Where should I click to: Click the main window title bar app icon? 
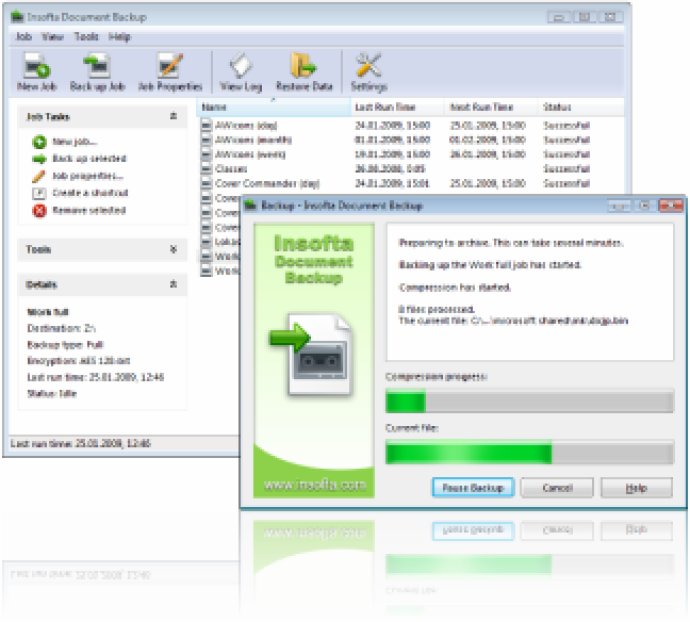coord(17,17)
